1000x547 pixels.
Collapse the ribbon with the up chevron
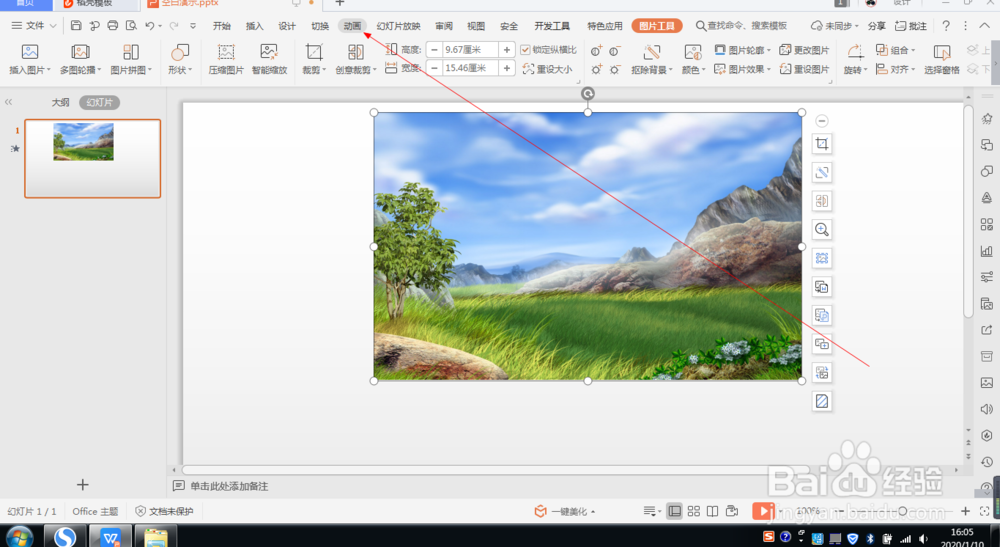[x=985, y=26]
